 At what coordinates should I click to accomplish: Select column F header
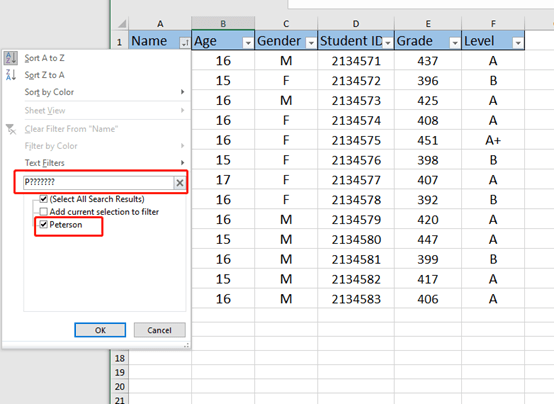pyautogui.click(x=493, y=24)
